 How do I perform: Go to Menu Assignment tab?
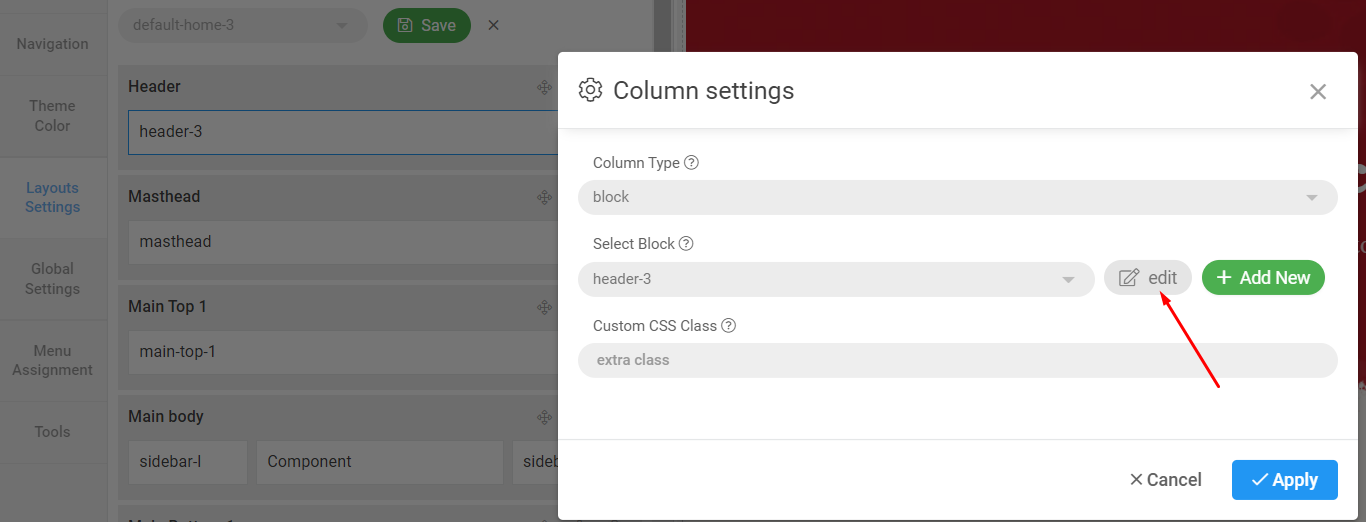53,361
